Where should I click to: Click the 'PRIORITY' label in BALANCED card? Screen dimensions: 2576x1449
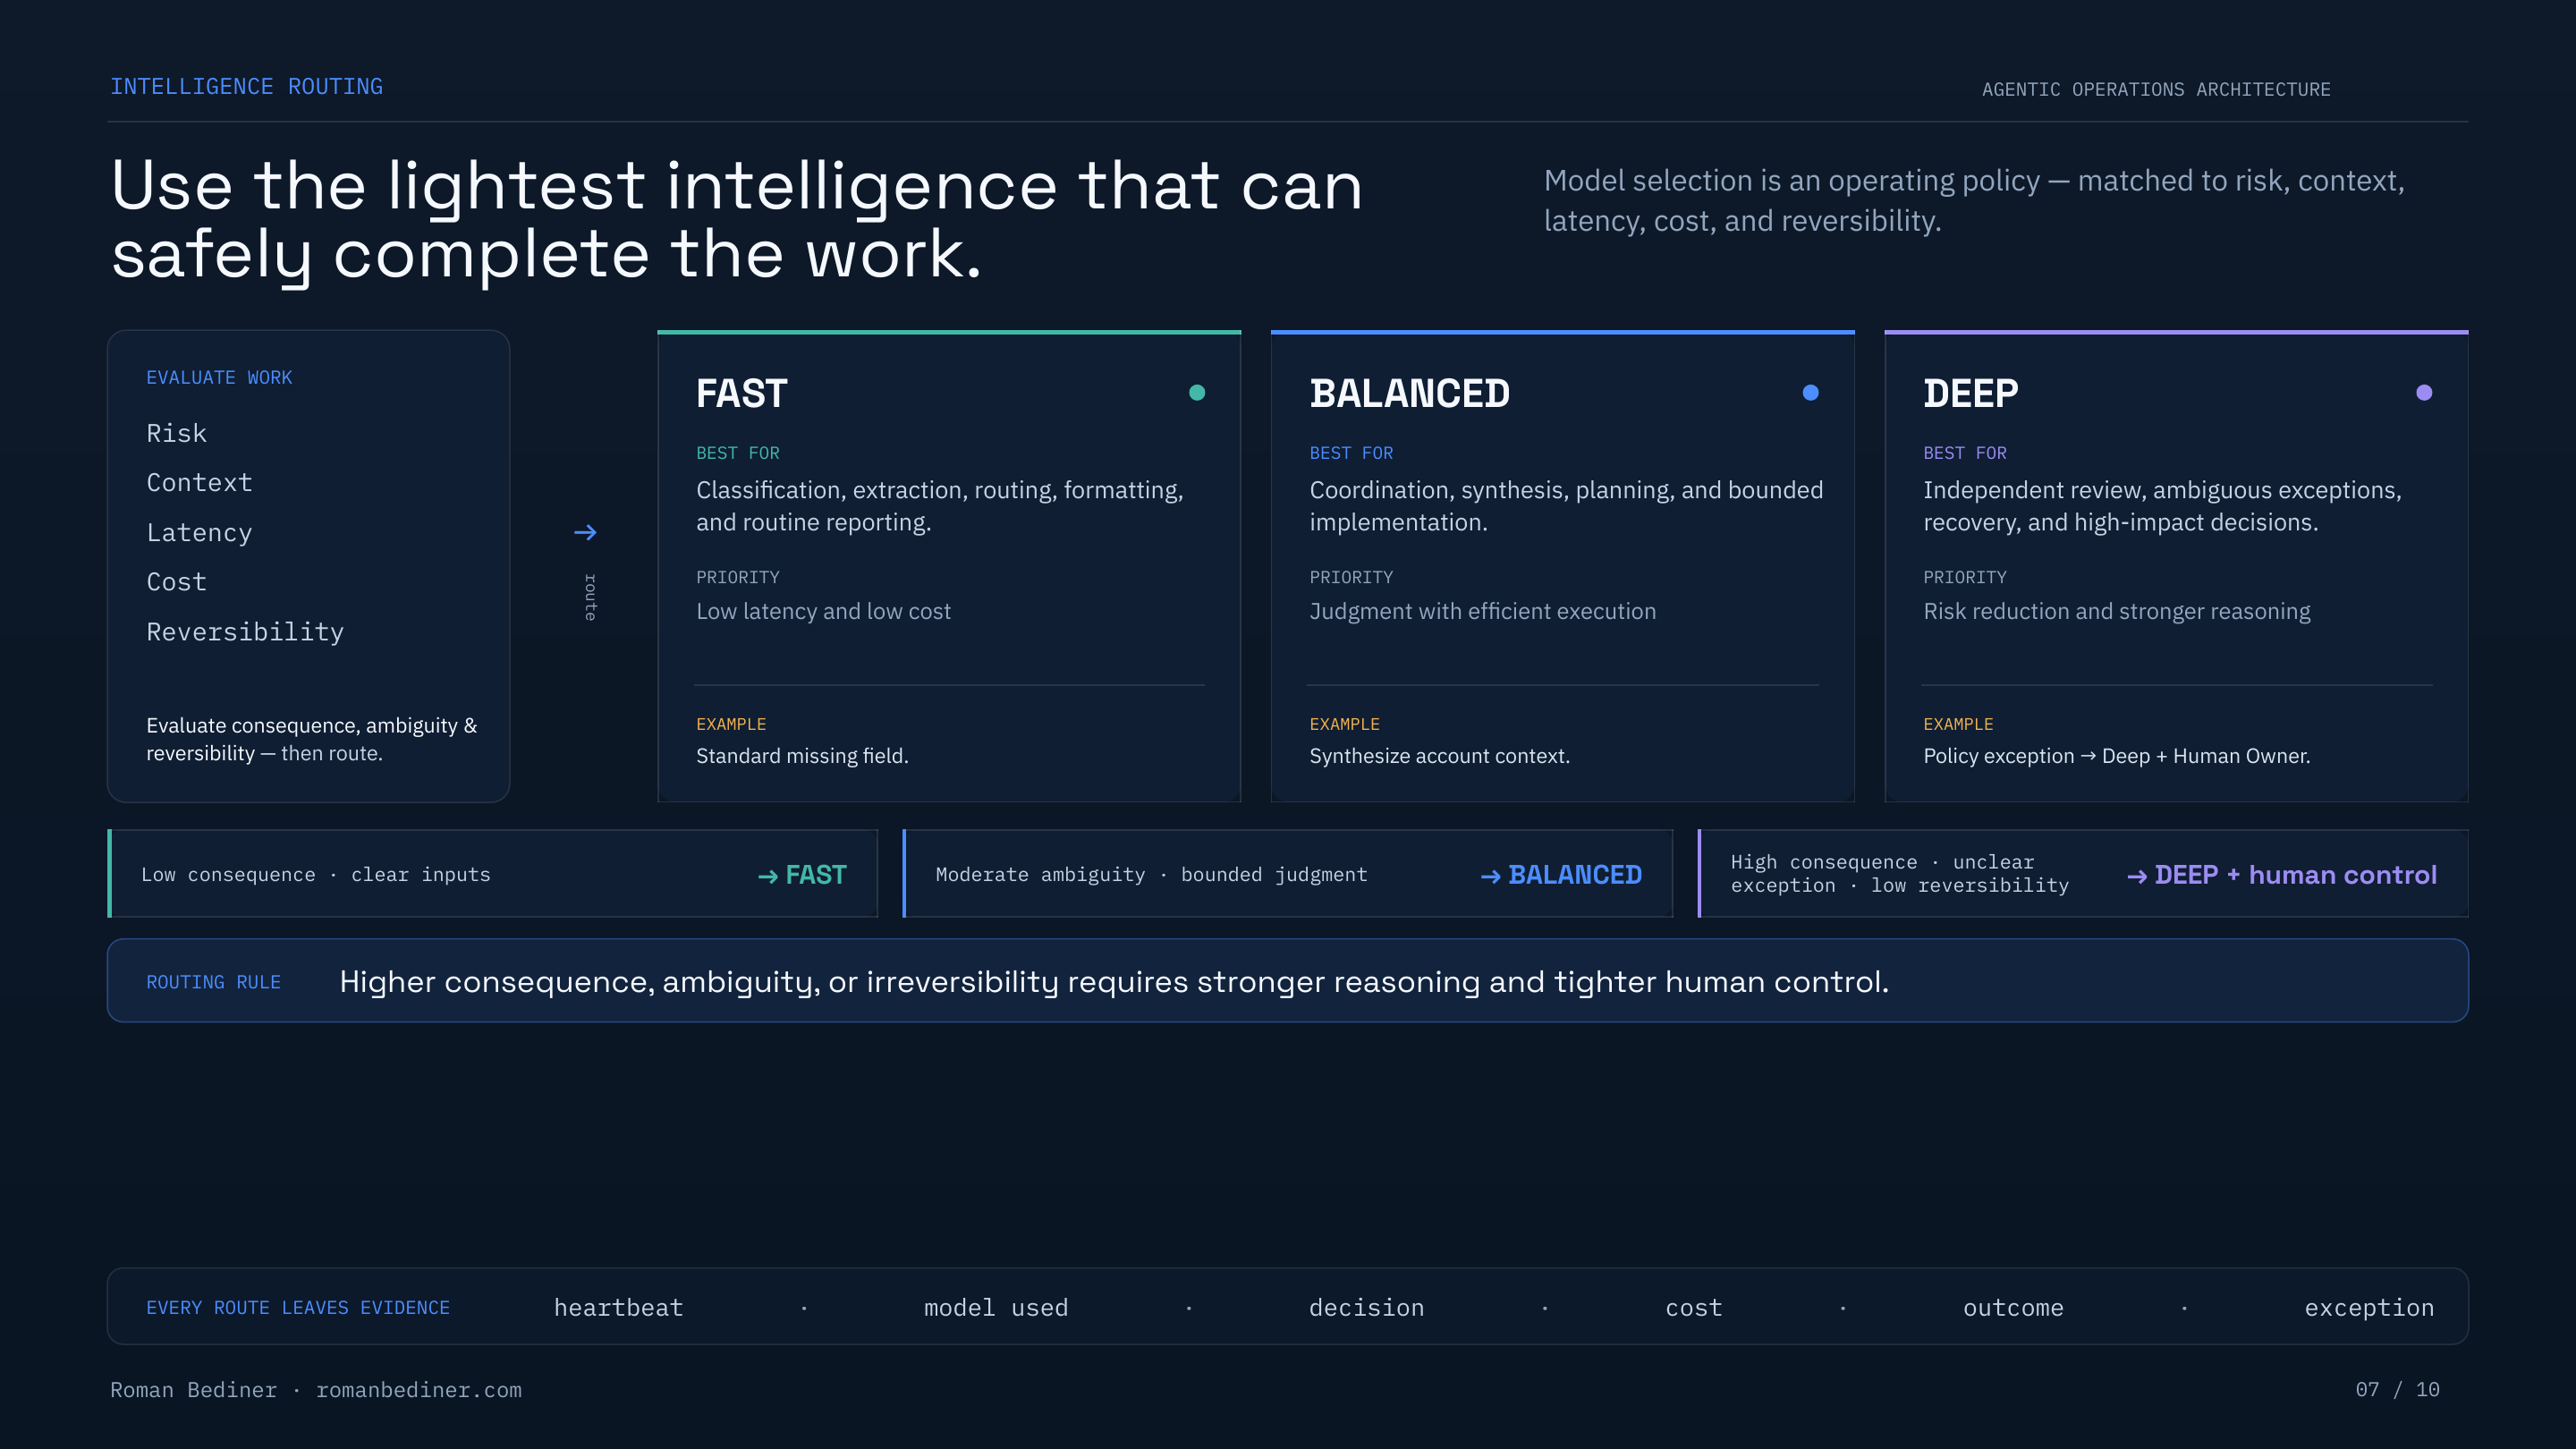click(1351, 577)
